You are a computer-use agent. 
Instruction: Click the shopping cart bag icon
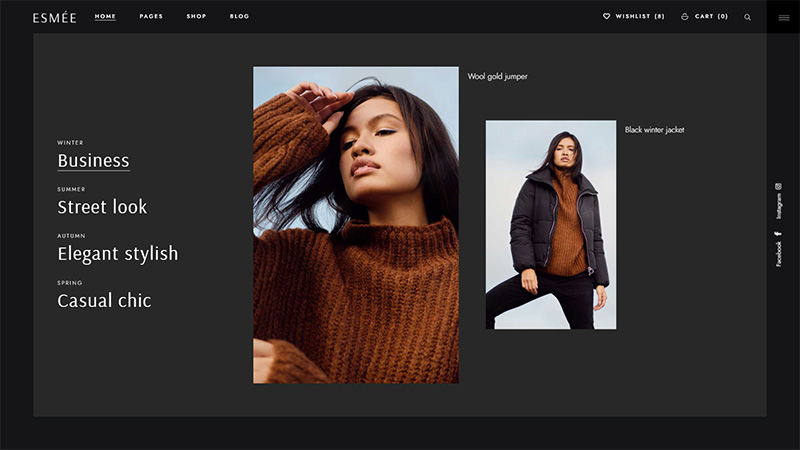click(685, 17)
